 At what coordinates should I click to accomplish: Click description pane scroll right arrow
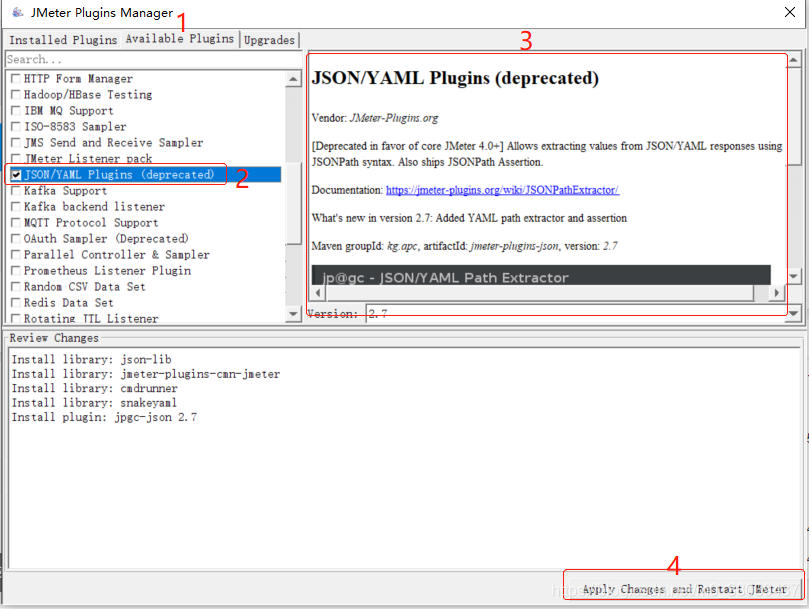pyautogui.click(x=776, y=293)
